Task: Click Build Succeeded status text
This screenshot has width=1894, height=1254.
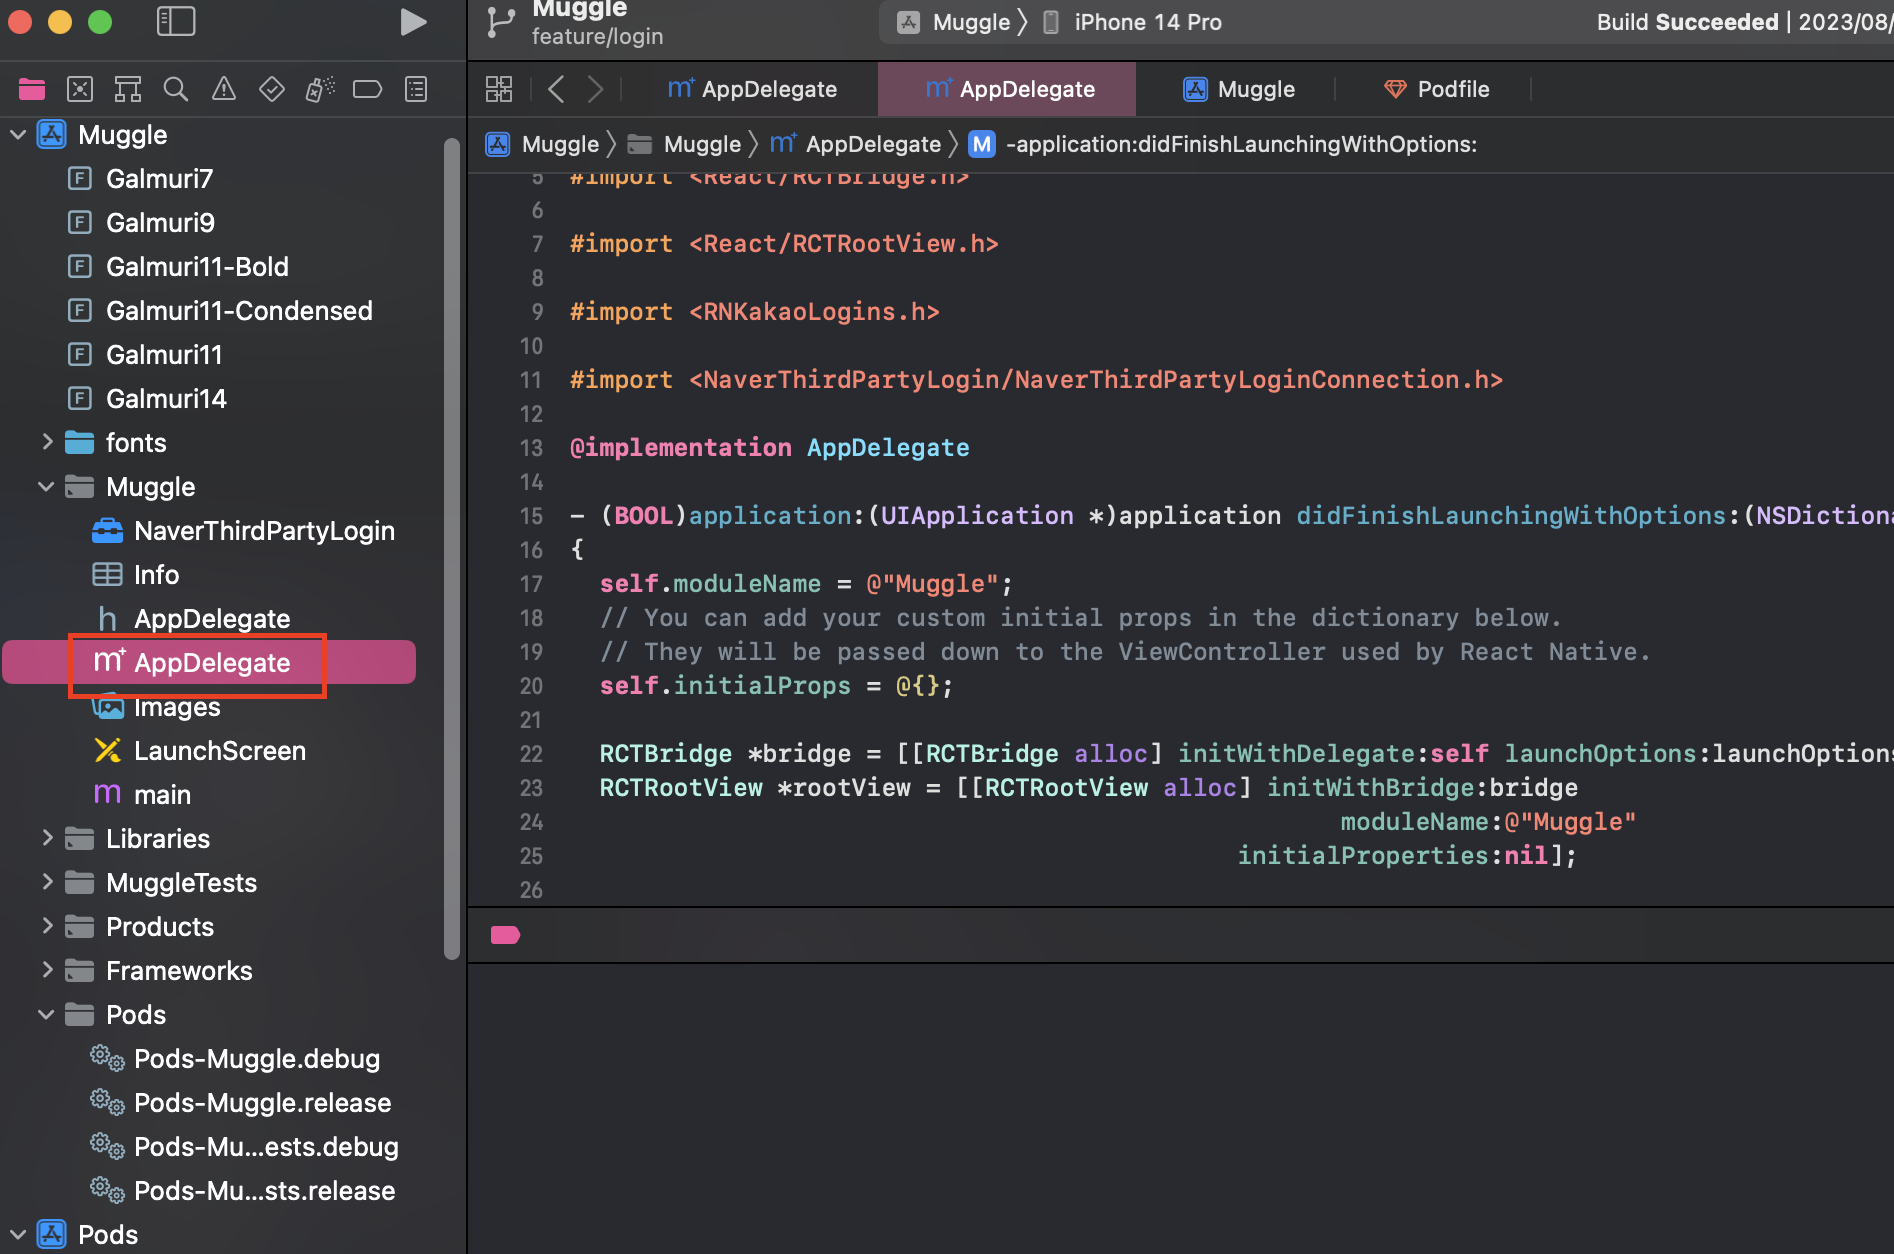Action: [x=1688, y=22]
